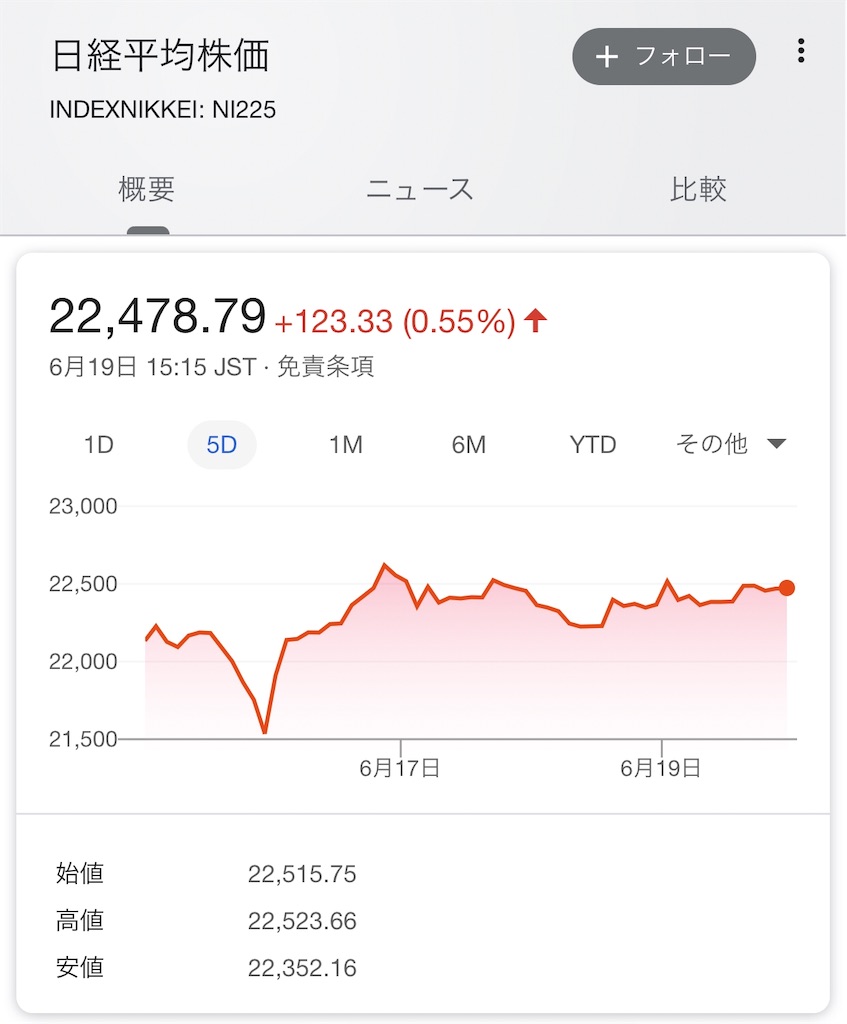
Task: Click the change value +123.33 (0.55%)
Action: 395,321
